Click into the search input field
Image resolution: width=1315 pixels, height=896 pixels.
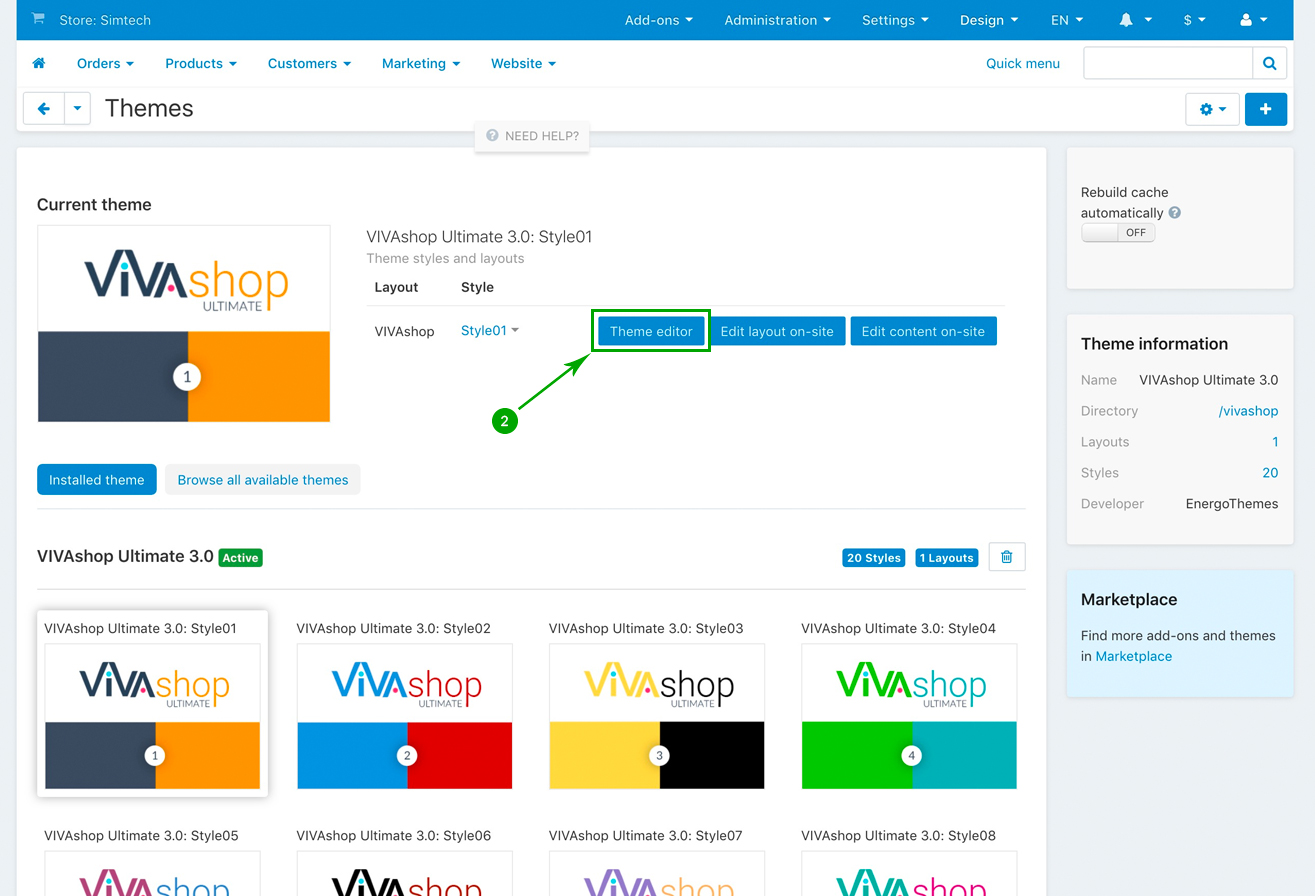coord(1168,63)
